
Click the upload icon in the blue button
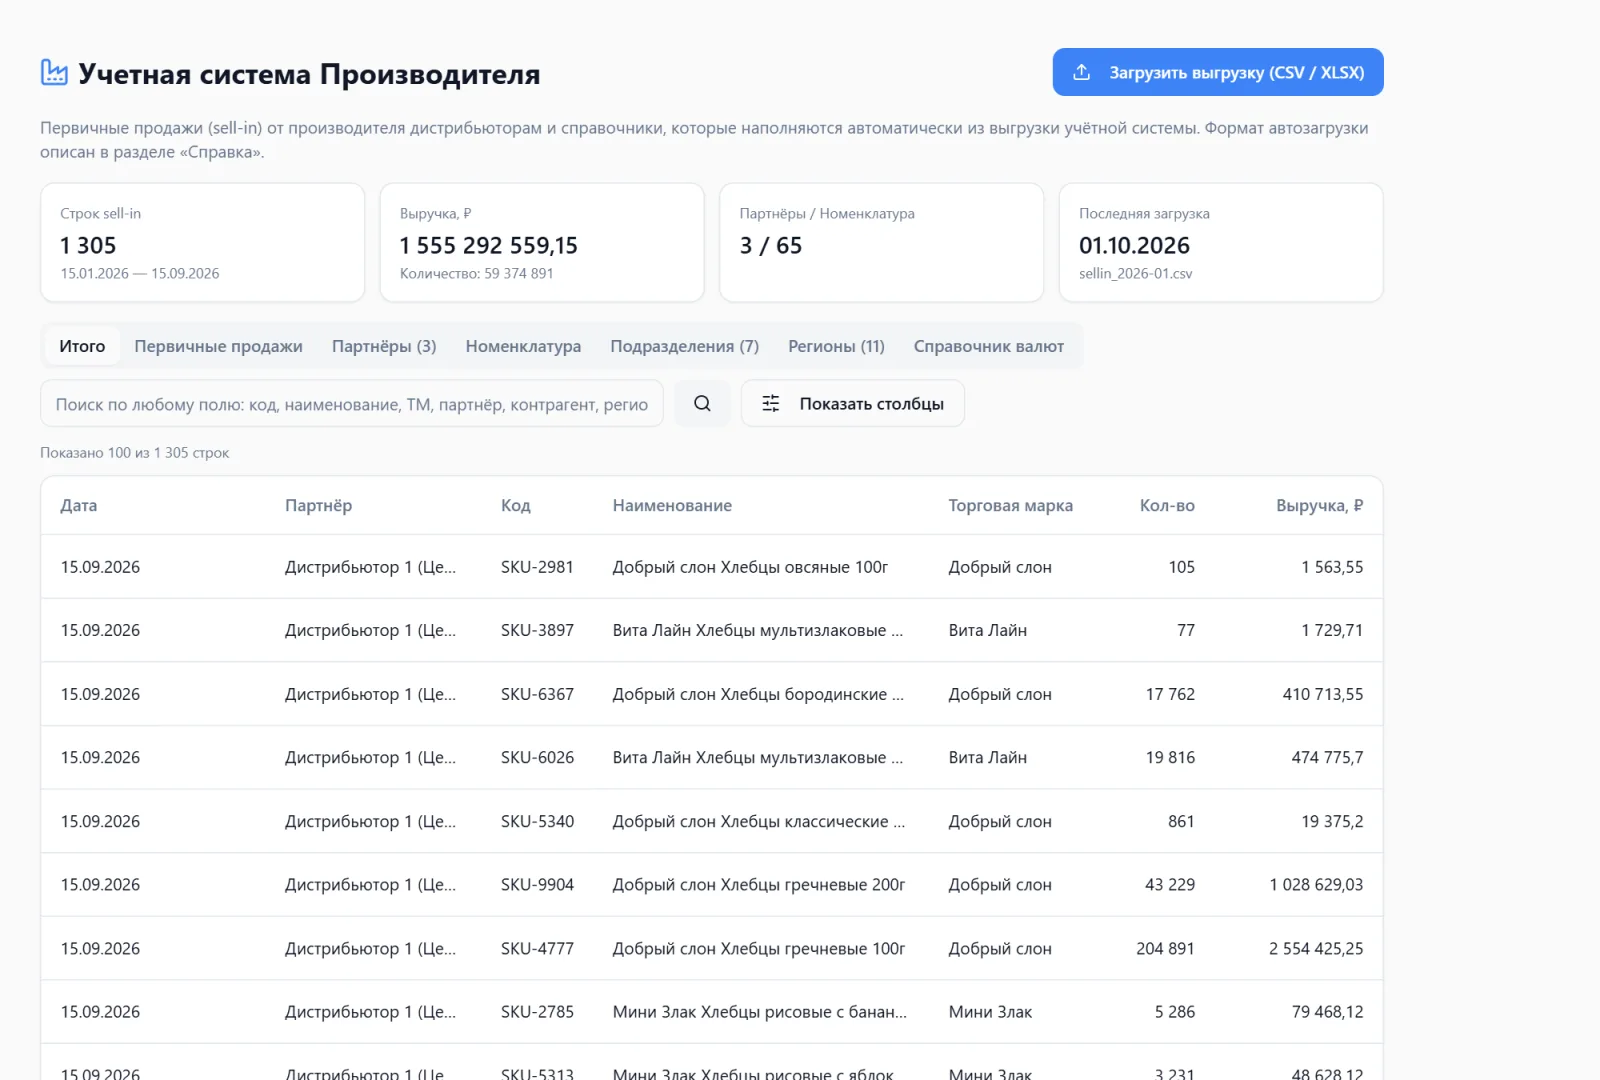click(1081, 72)
